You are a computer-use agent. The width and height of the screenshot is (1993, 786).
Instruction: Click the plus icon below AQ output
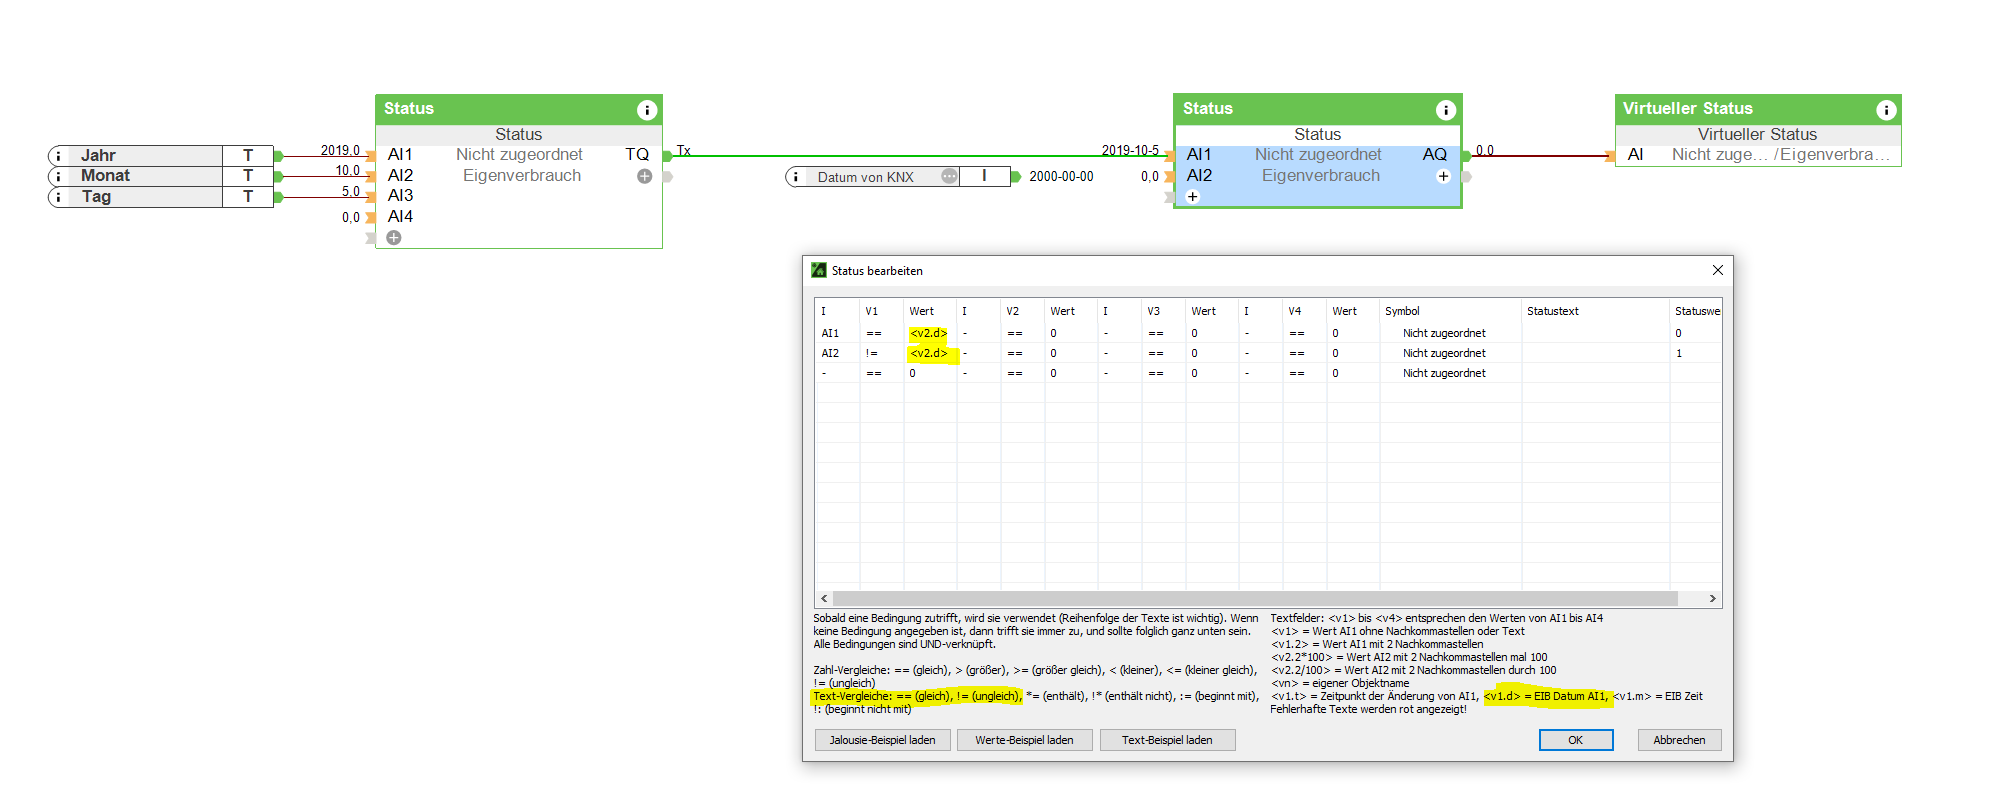point(1443,176)
